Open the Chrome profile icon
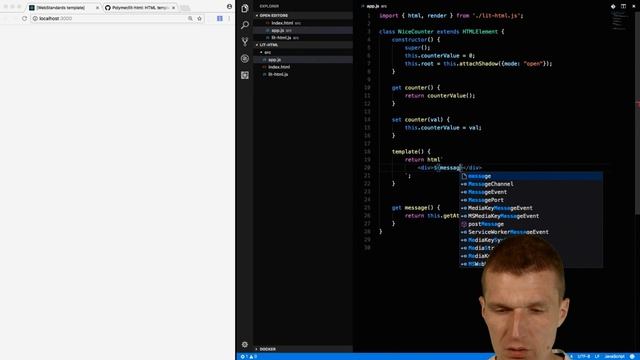Viewport: 640px width, 360px height. coord(229,7)
